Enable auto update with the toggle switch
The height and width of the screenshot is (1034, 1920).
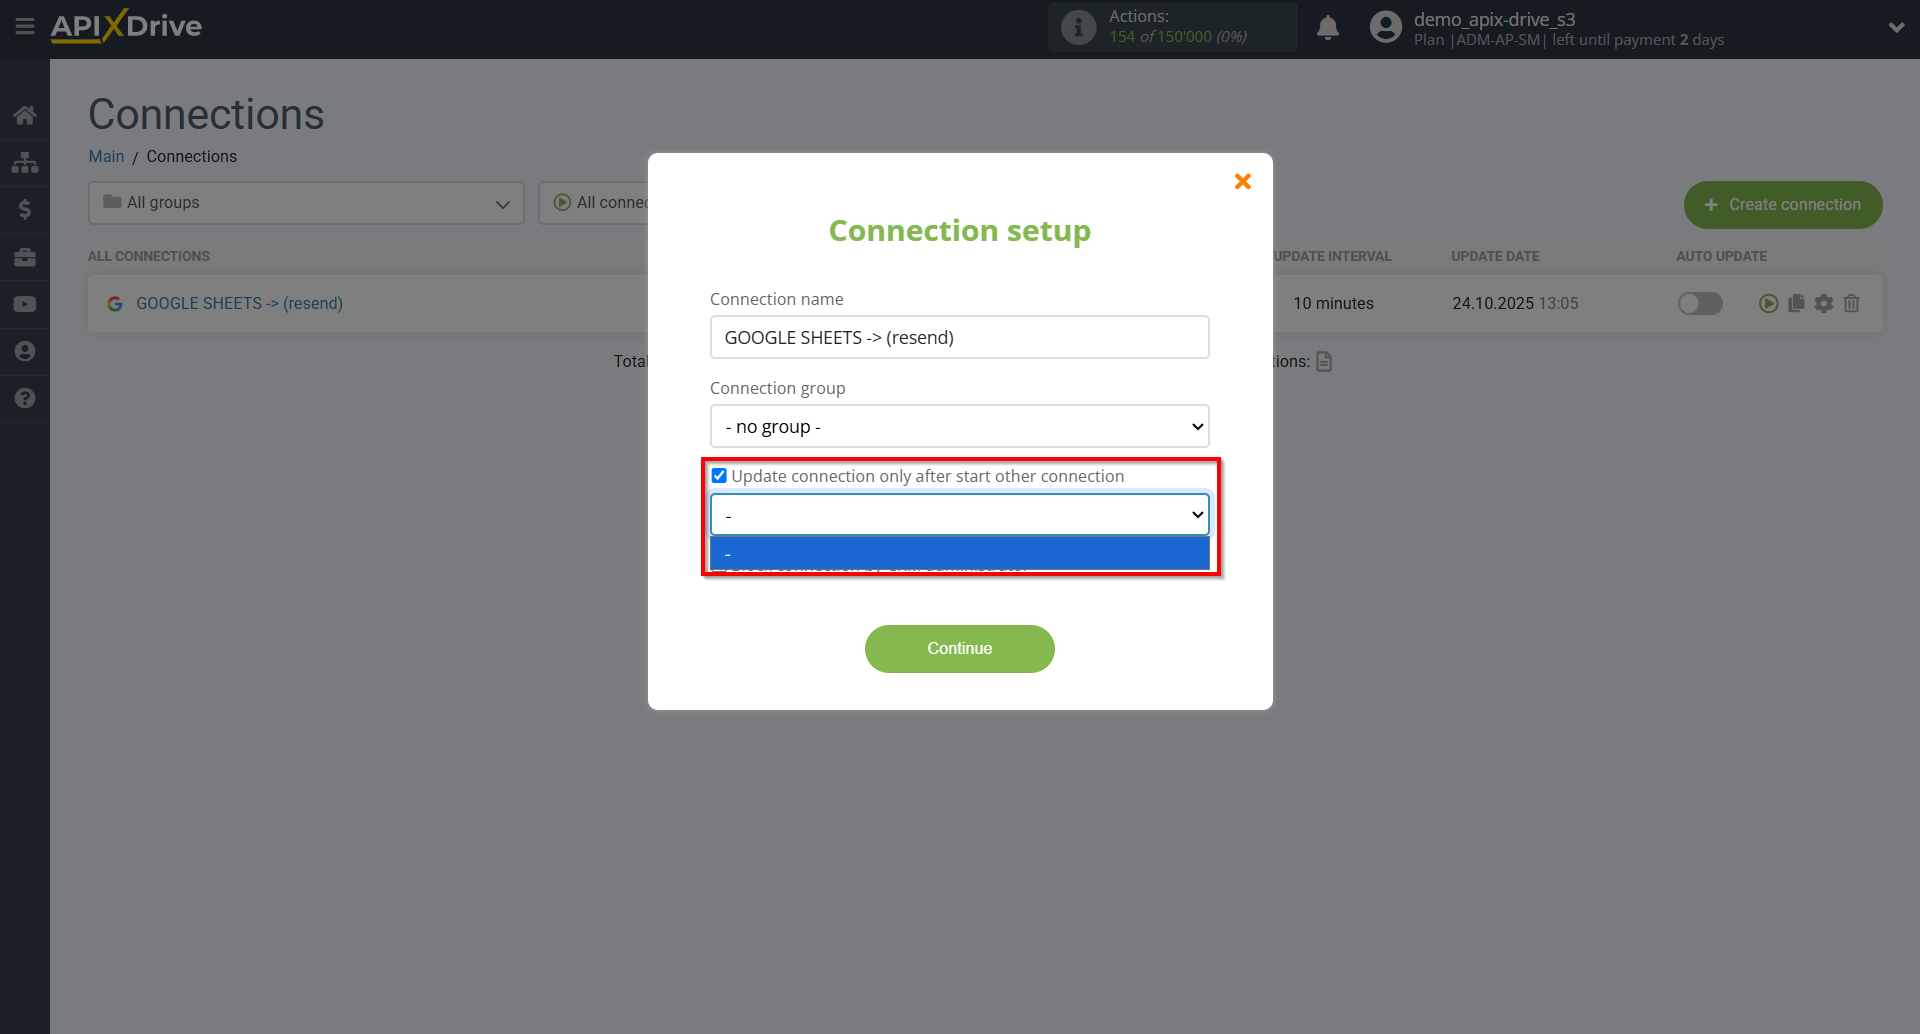coord(1700,303)
